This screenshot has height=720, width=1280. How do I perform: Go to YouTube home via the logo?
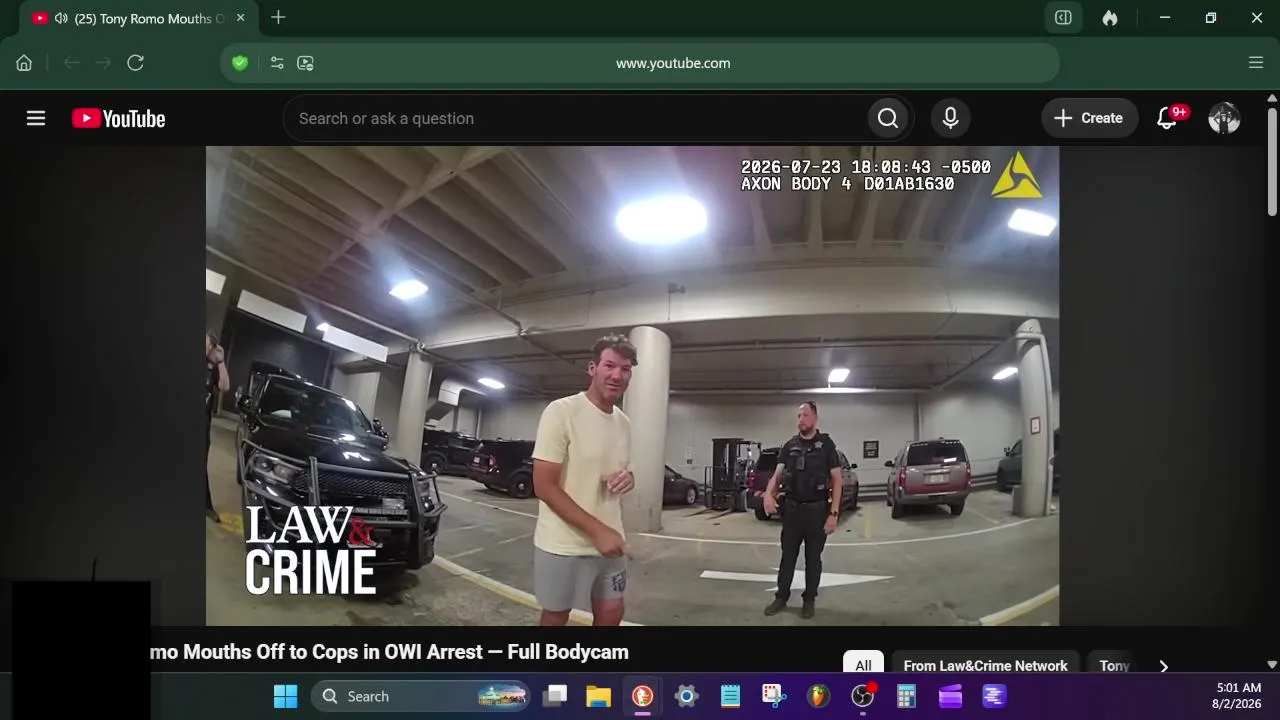pos(119,118)
